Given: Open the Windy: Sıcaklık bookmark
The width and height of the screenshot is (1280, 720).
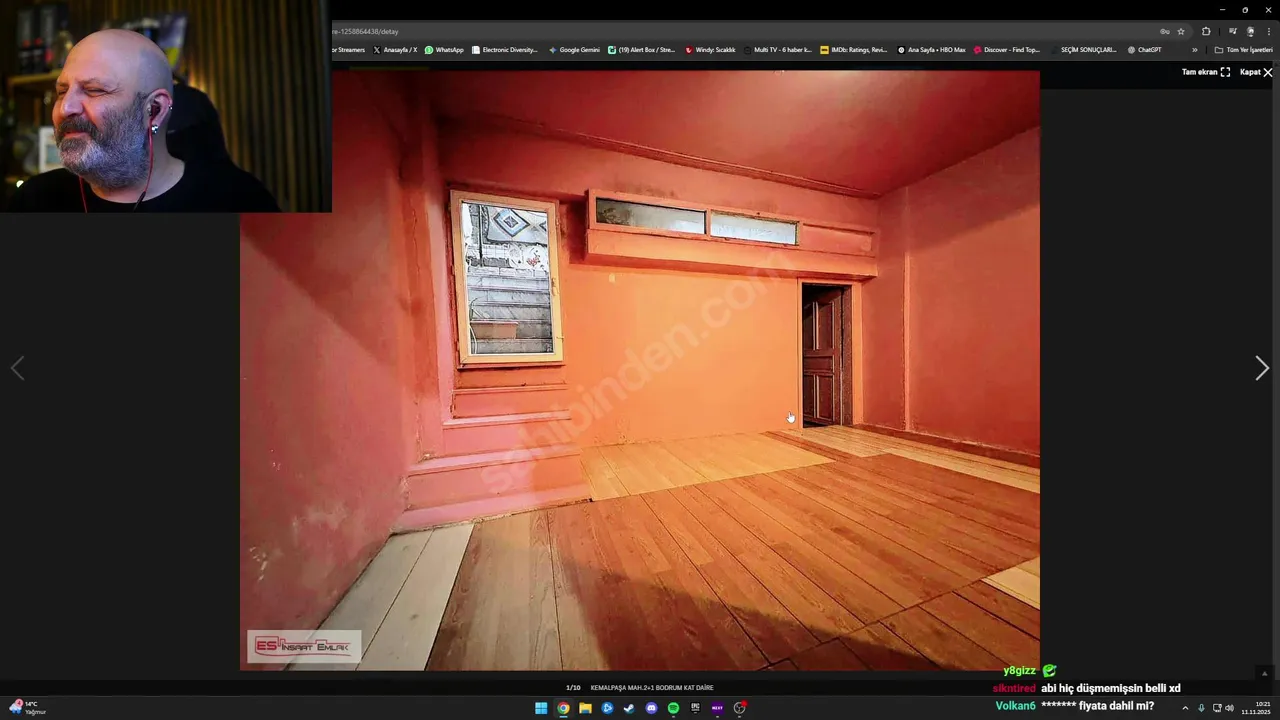Looking at the screenshot, I should tap(711, 49).
